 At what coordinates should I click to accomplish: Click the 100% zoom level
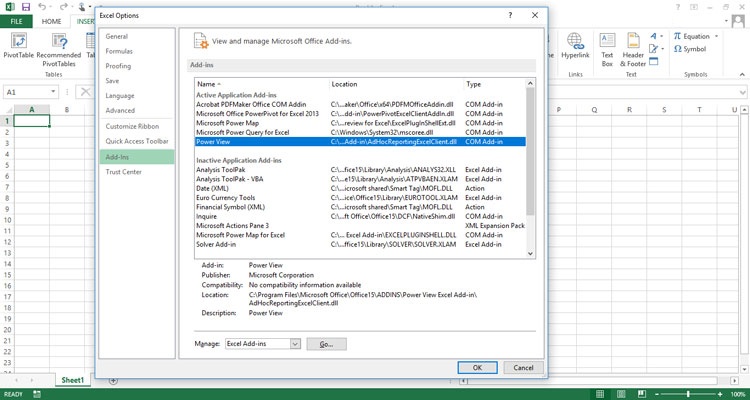click(738, 394)
